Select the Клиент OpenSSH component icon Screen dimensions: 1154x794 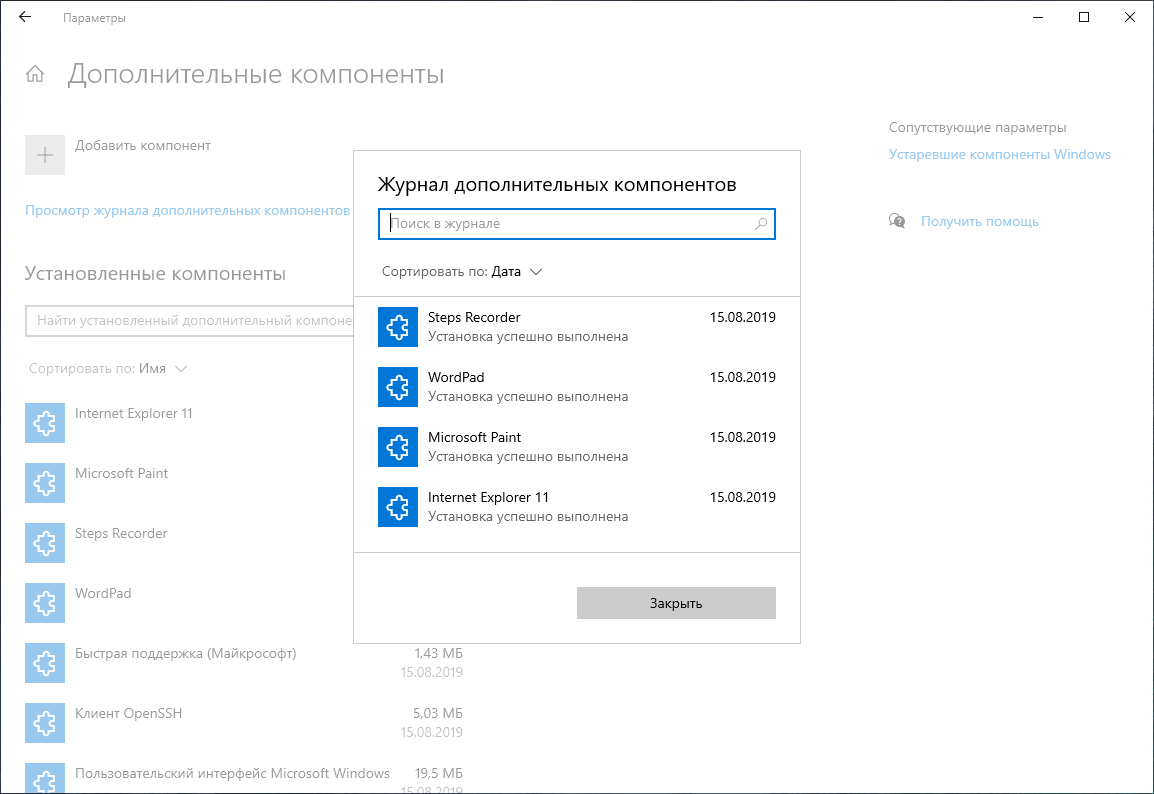pos(45,723)
